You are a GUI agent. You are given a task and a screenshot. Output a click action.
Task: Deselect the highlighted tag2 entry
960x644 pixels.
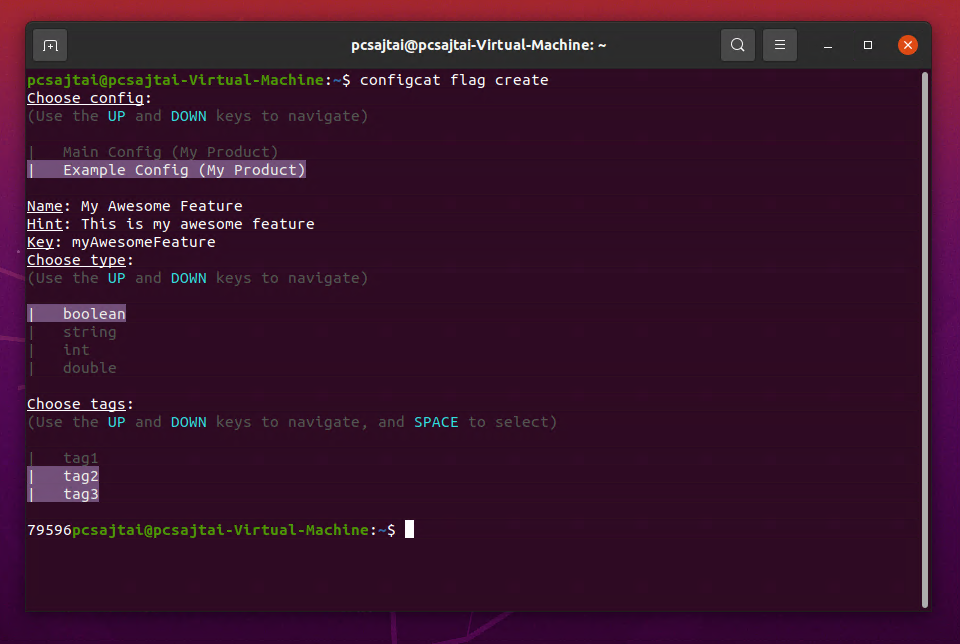[x=80, y=475]
